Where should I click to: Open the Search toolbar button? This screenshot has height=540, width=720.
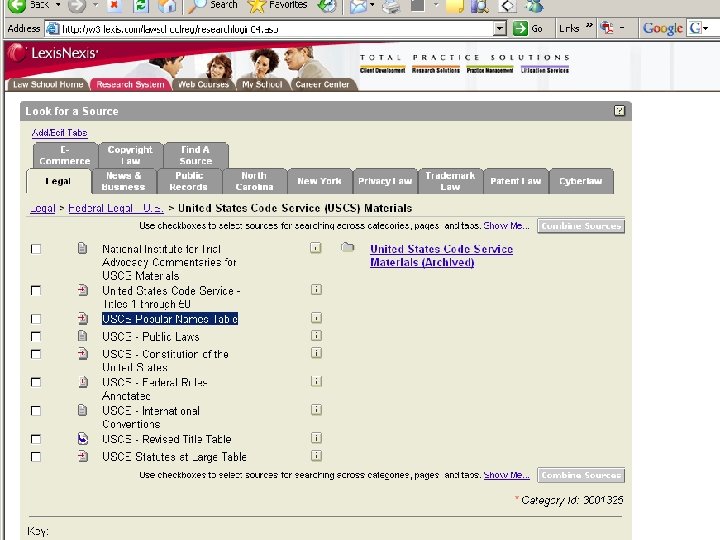(213, 6)
